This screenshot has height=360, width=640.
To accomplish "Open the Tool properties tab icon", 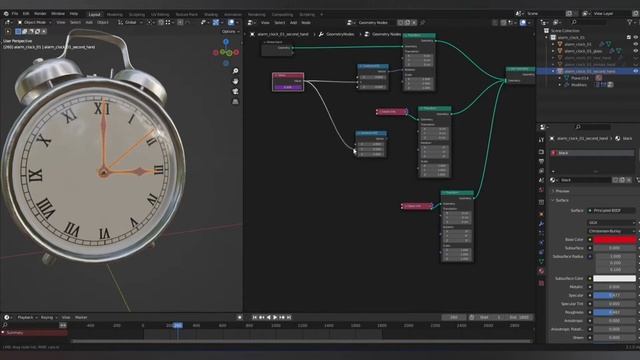I will (x=541, y=140).
